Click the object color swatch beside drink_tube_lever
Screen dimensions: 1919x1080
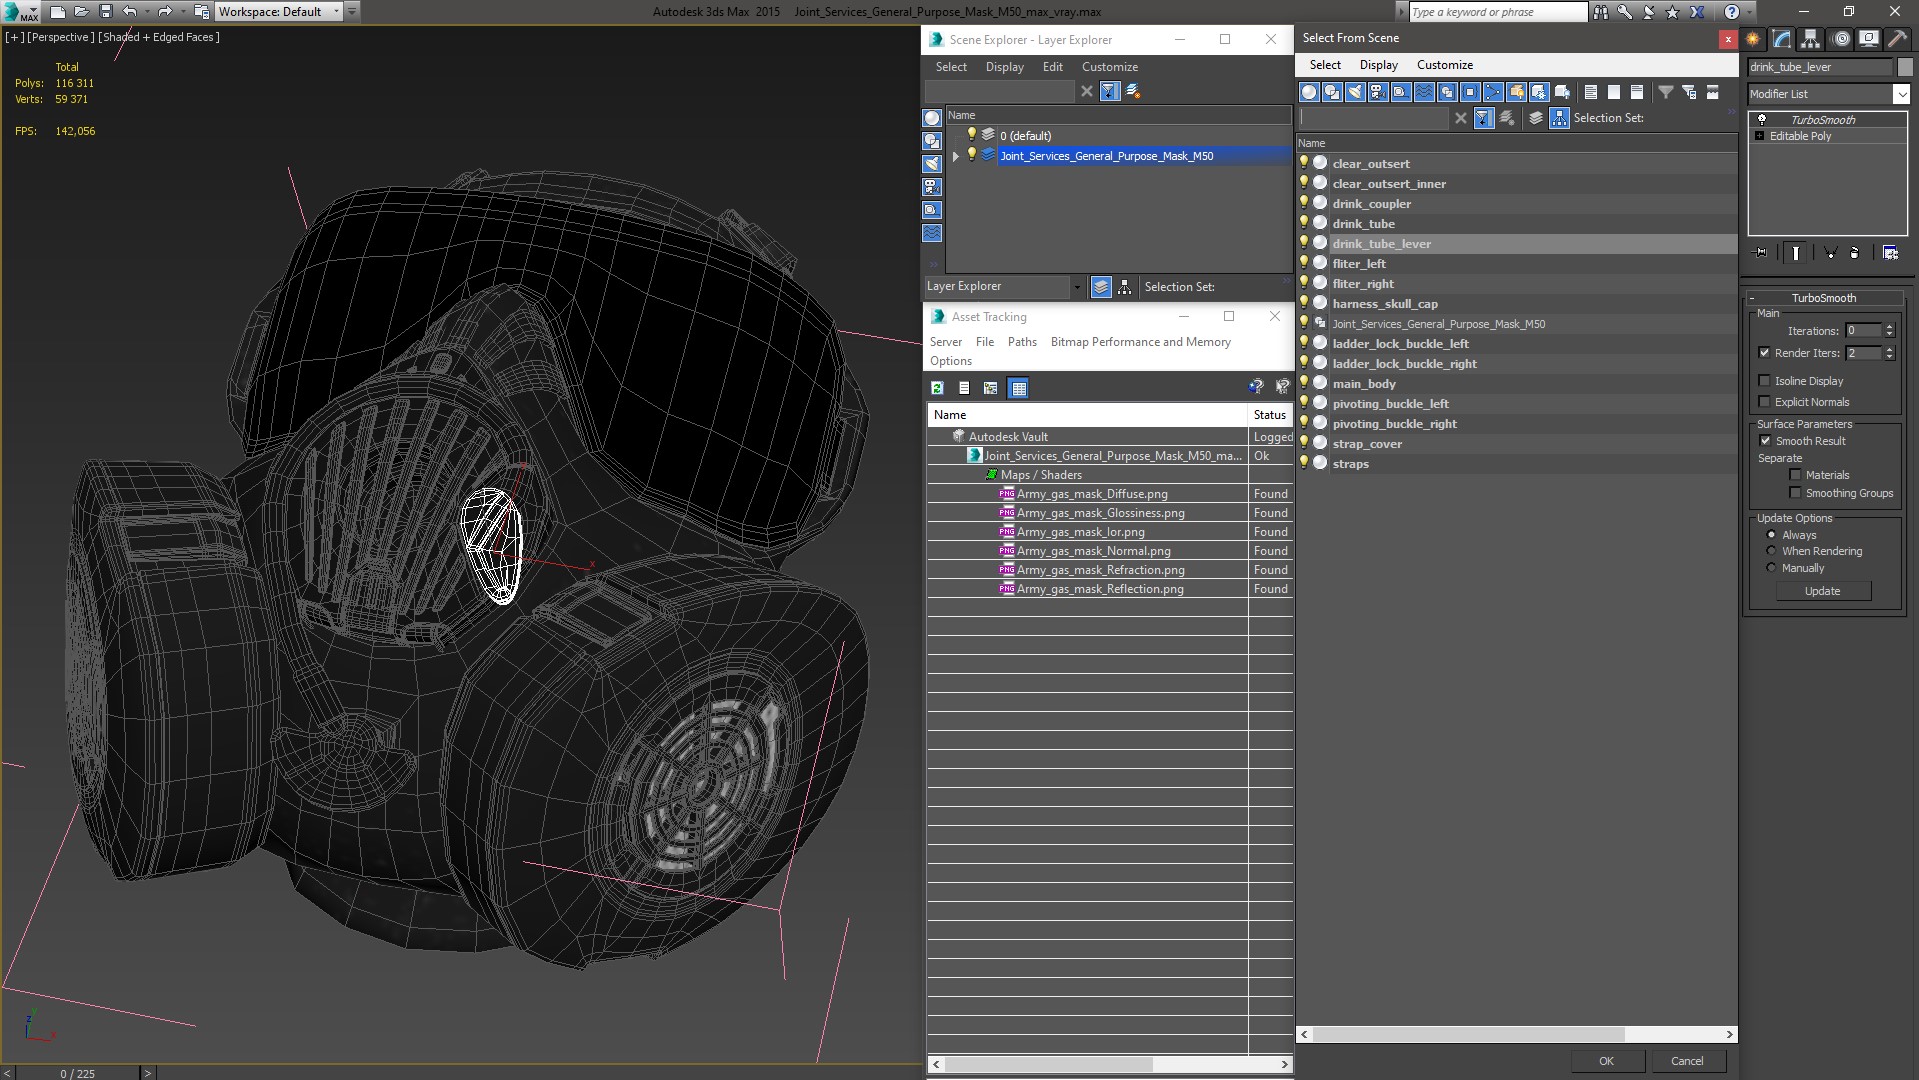click(1904, 67)
